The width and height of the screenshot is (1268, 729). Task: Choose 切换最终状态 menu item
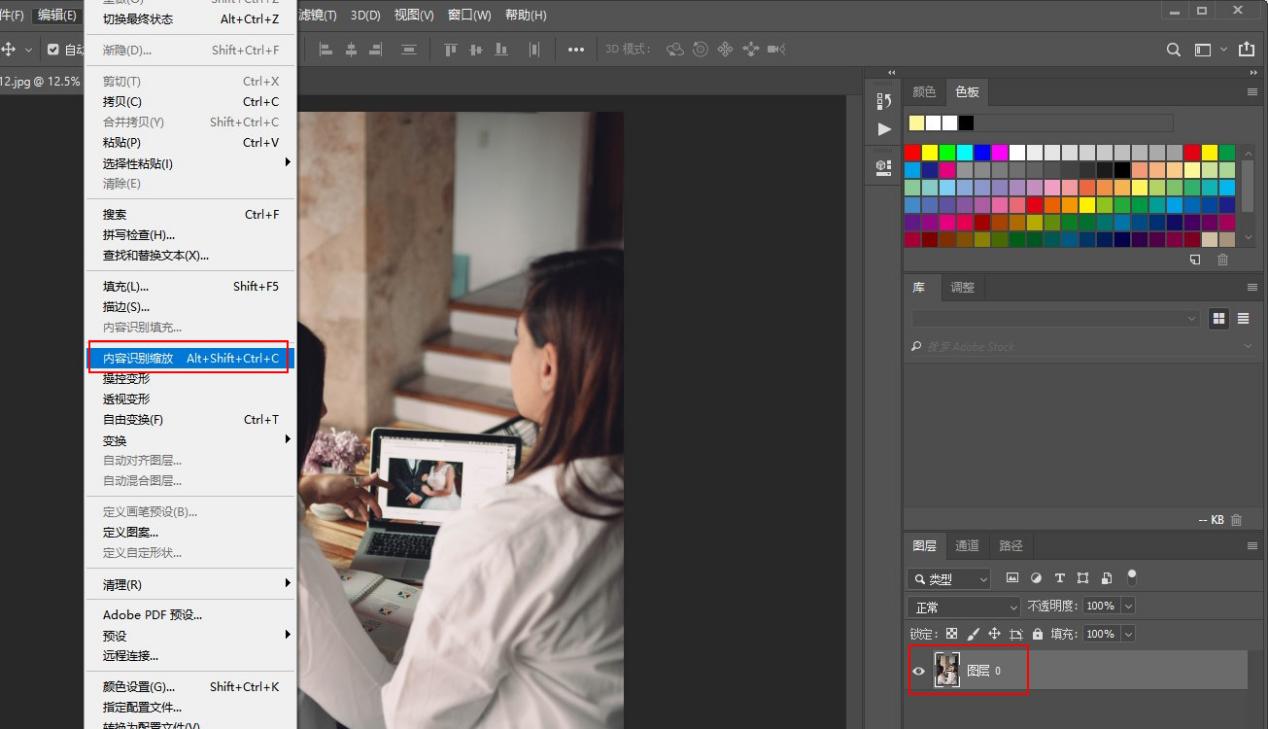[191, 19]
